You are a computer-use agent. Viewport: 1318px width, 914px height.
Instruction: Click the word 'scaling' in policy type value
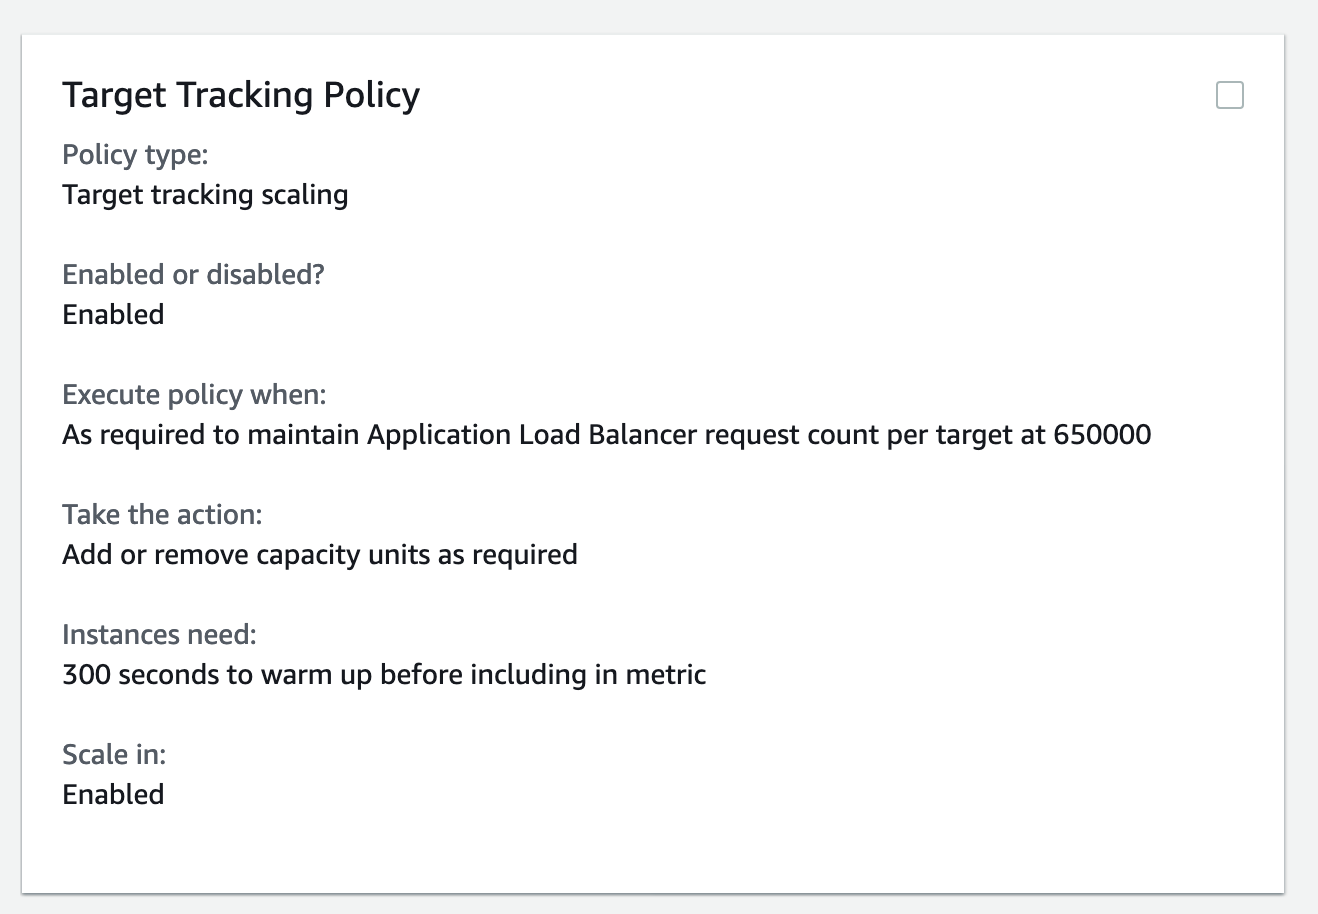coord(304,195)
